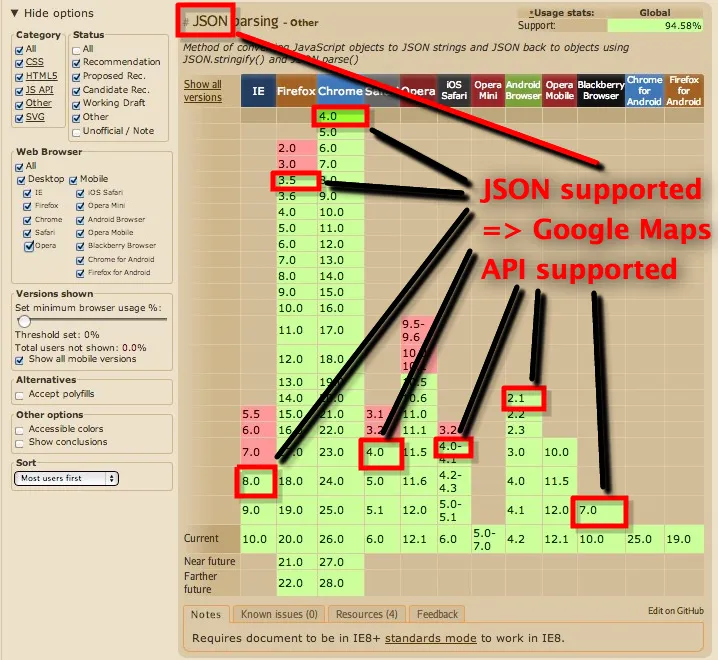Enable the Status All checkbox
Screen dimensions: 718x660
[x=76, y=50]
